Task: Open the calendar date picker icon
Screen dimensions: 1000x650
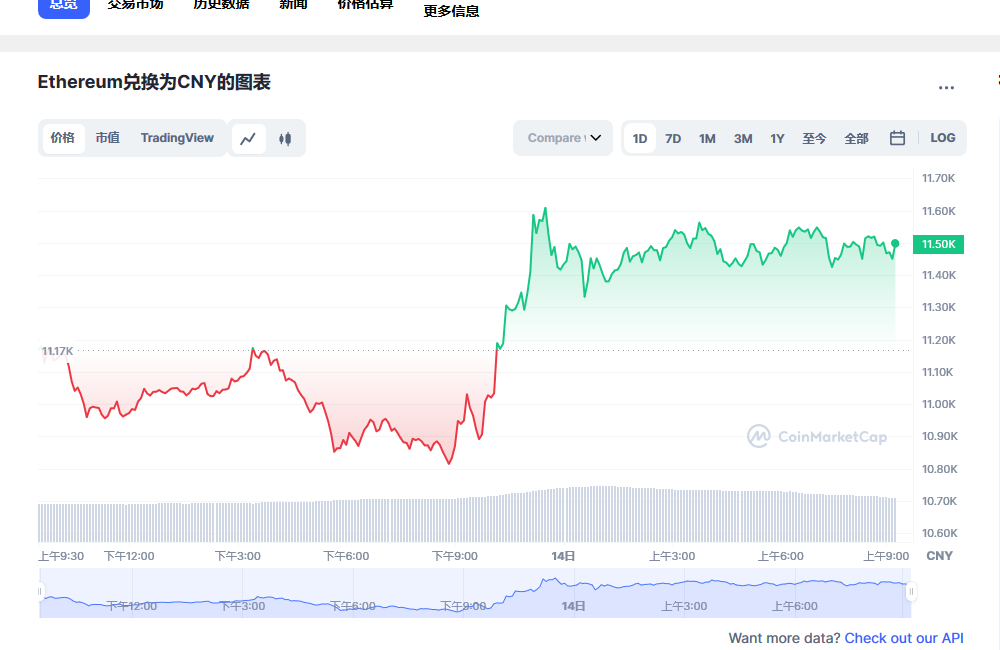Action: click(896, 138)
